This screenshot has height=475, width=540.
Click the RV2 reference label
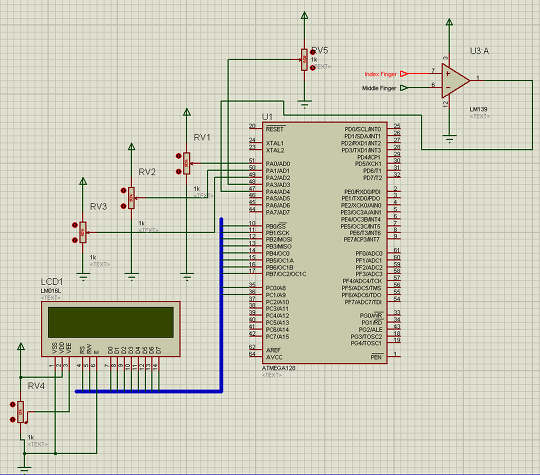(147, 172)
